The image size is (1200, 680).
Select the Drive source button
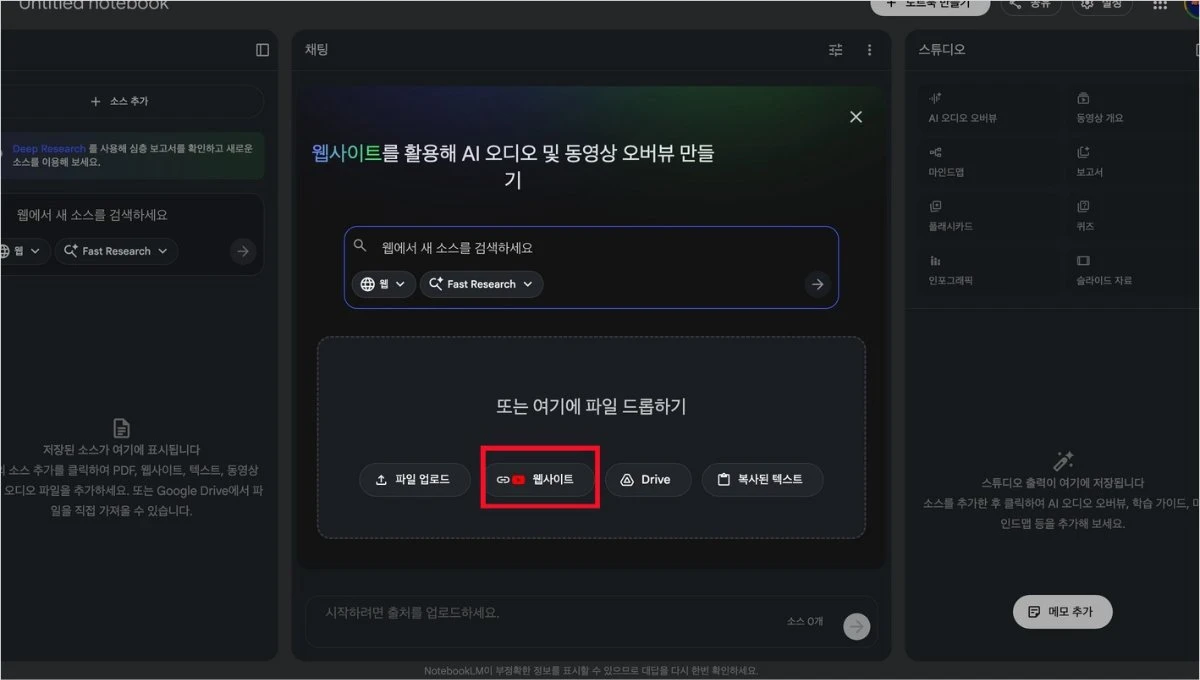click(648, 480)
